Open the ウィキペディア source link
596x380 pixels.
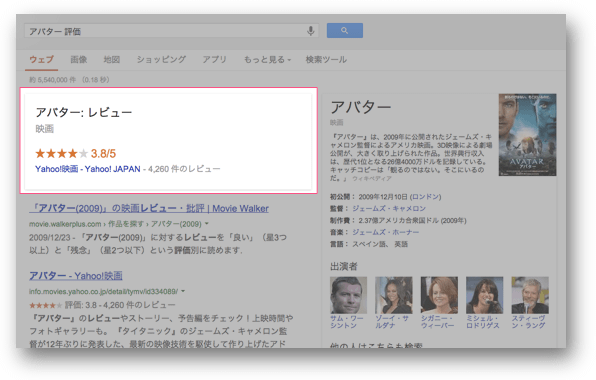click(x=371, y=179)
